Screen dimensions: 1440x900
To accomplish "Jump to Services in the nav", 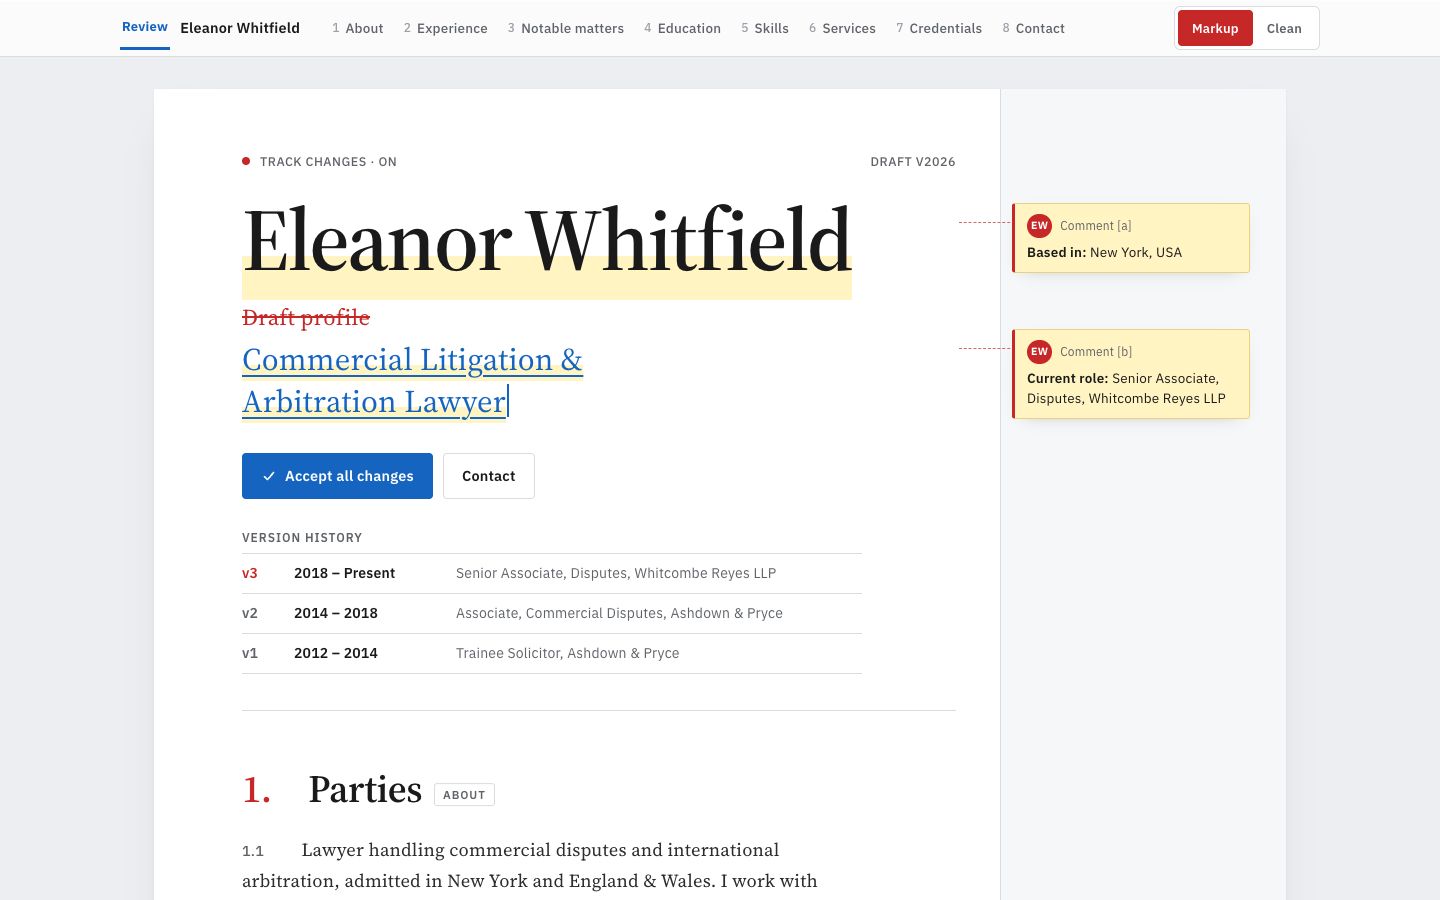I will [842, 28].
